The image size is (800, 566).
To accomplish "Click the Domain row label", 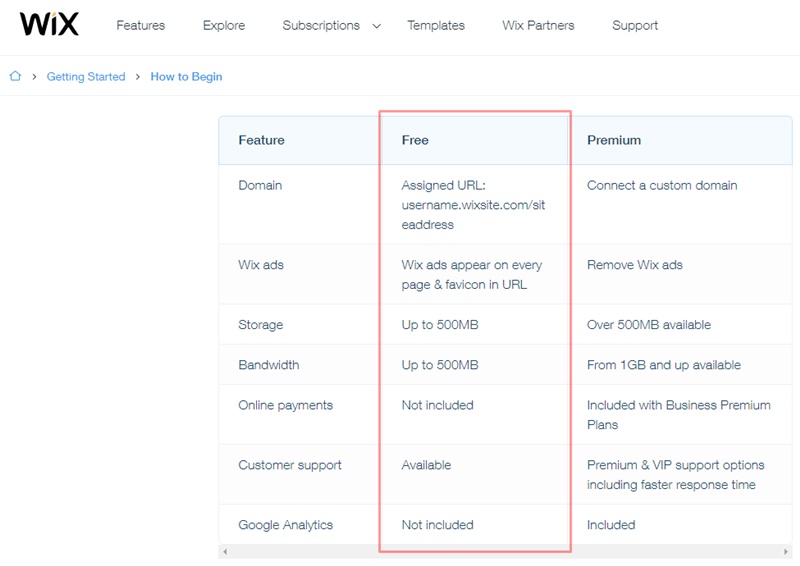I will (260, 185).
